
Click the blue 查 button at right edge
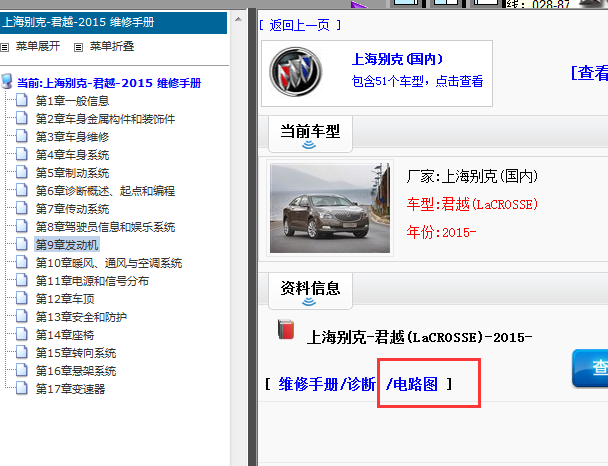(590, 368)
